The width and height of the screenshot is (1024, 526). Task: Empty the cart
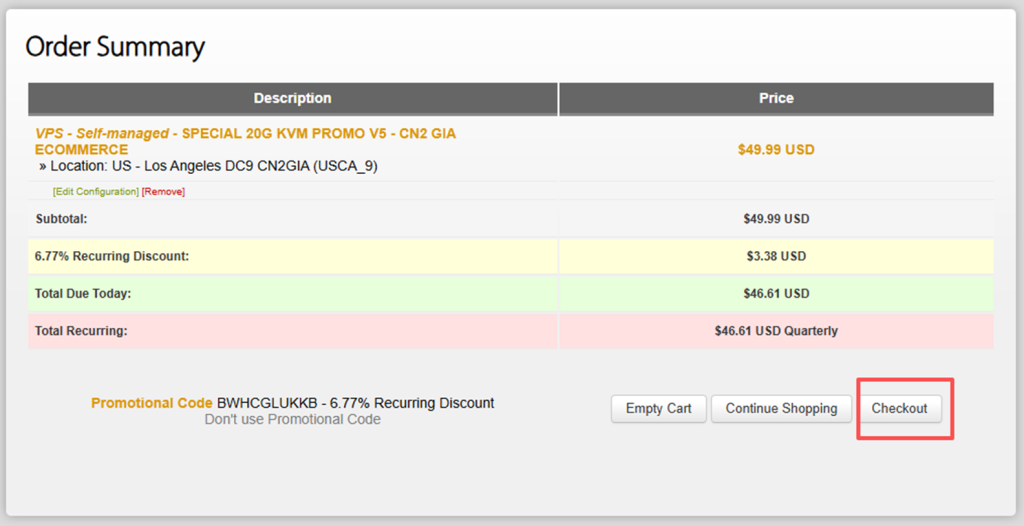pyautogui.click(x=658, y=408)
